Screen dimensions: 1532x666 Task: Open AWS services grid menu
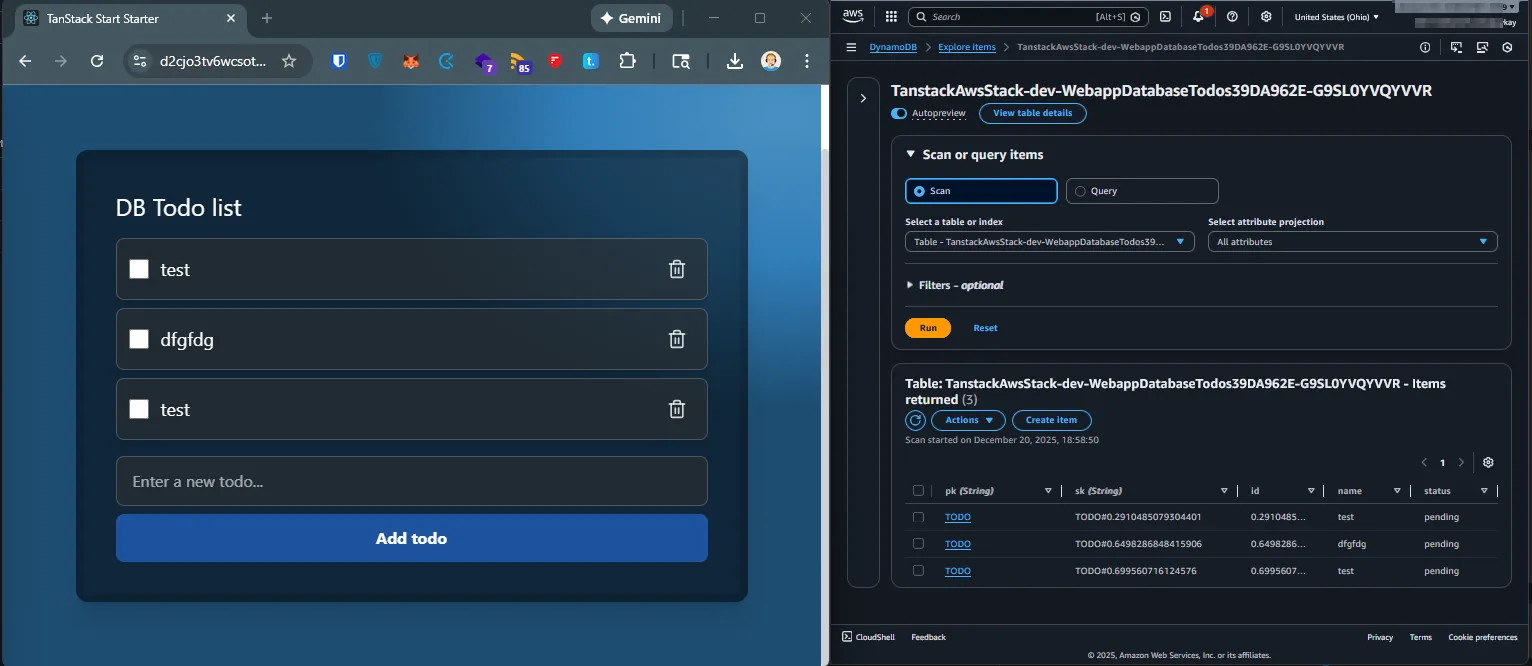coord(891,17)
